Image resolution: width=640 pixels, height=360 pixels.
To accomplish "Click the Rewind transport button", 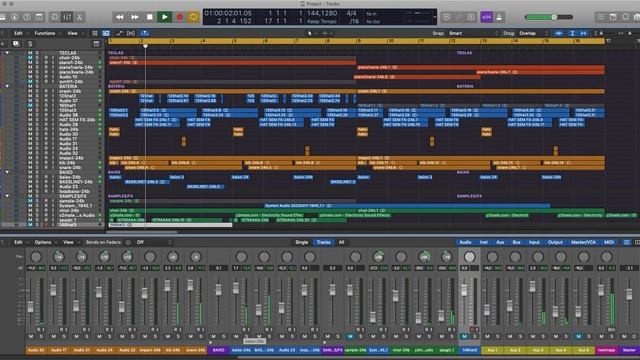I will click(120, 17).
